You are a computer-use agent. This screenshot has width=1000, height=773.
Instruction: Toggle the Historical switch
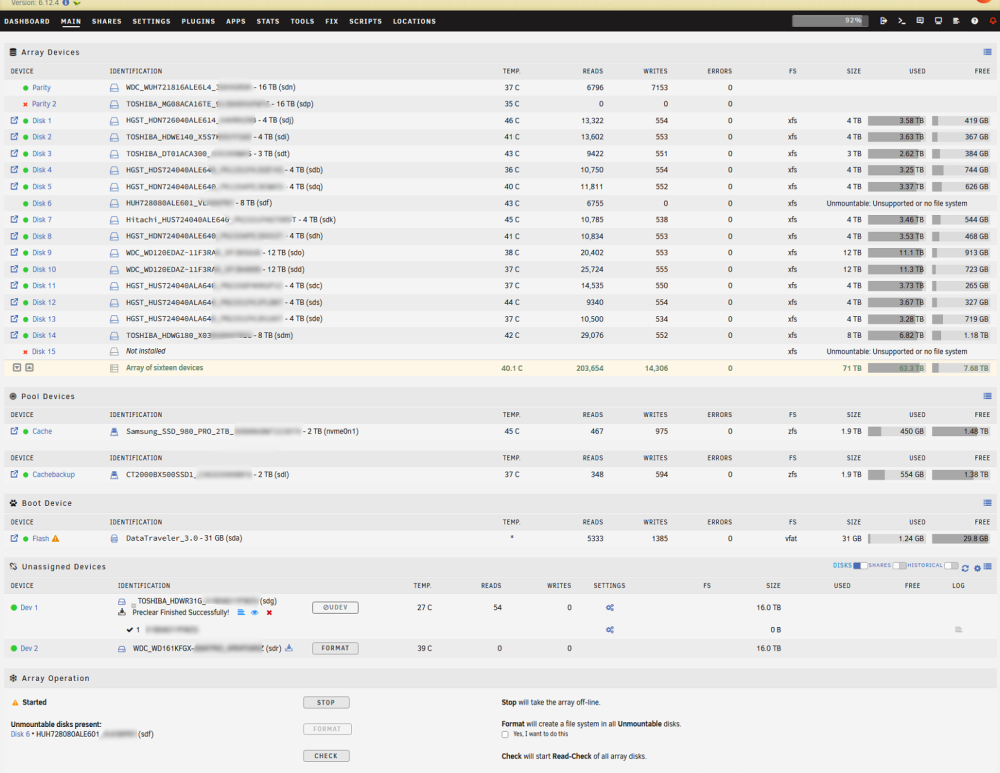[x=951, y=566]
